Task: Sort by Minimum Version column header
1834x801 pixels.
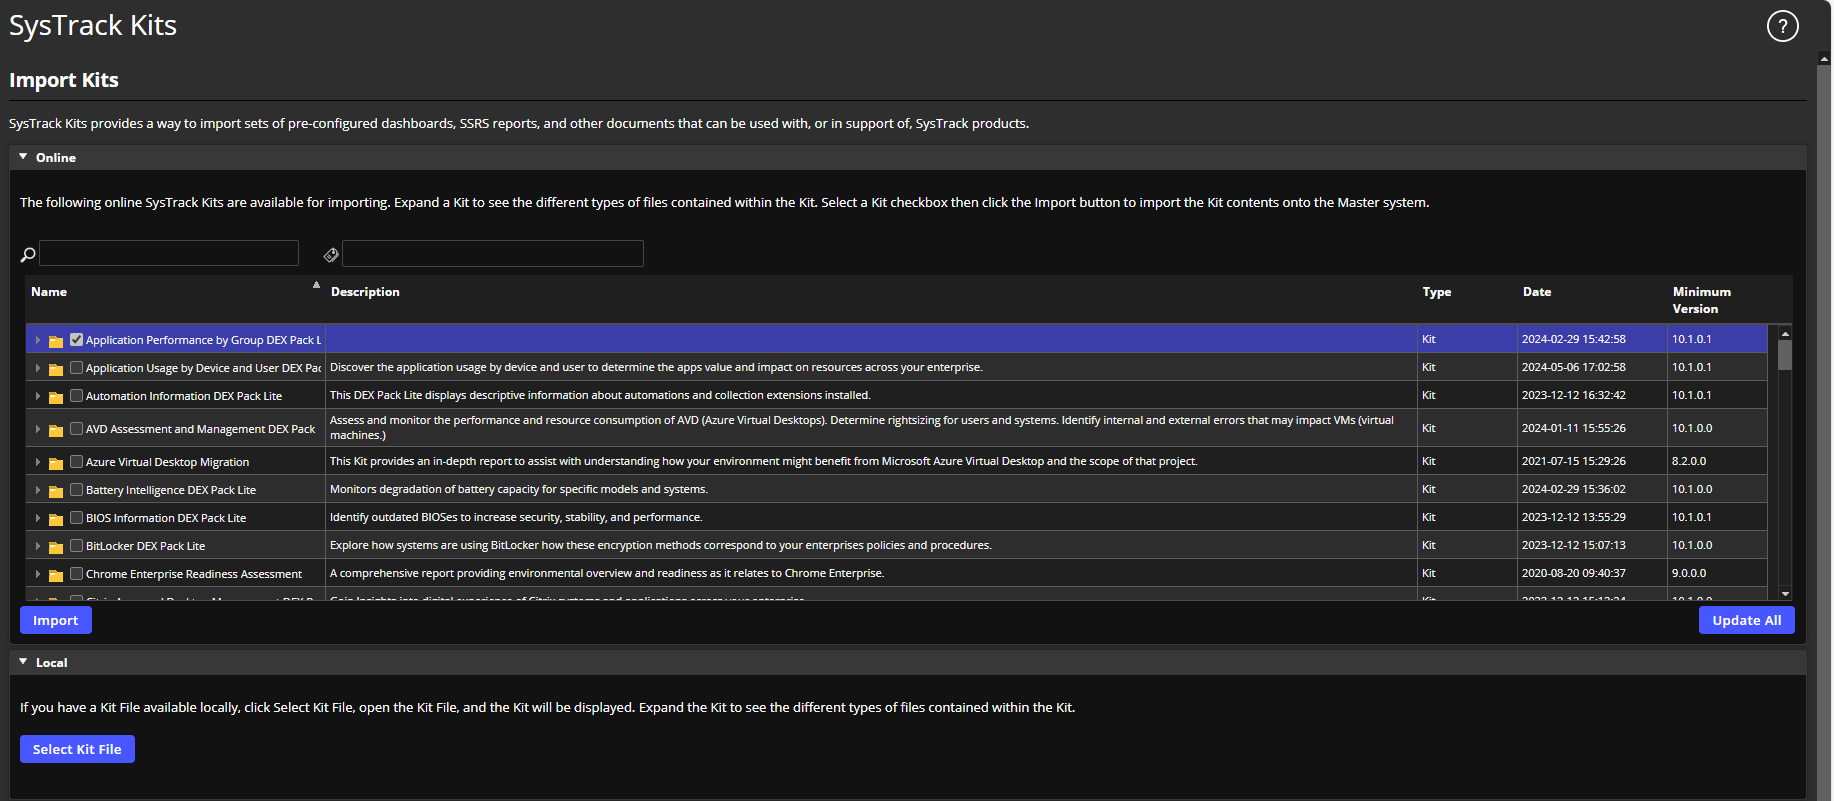Action: 1702,300
